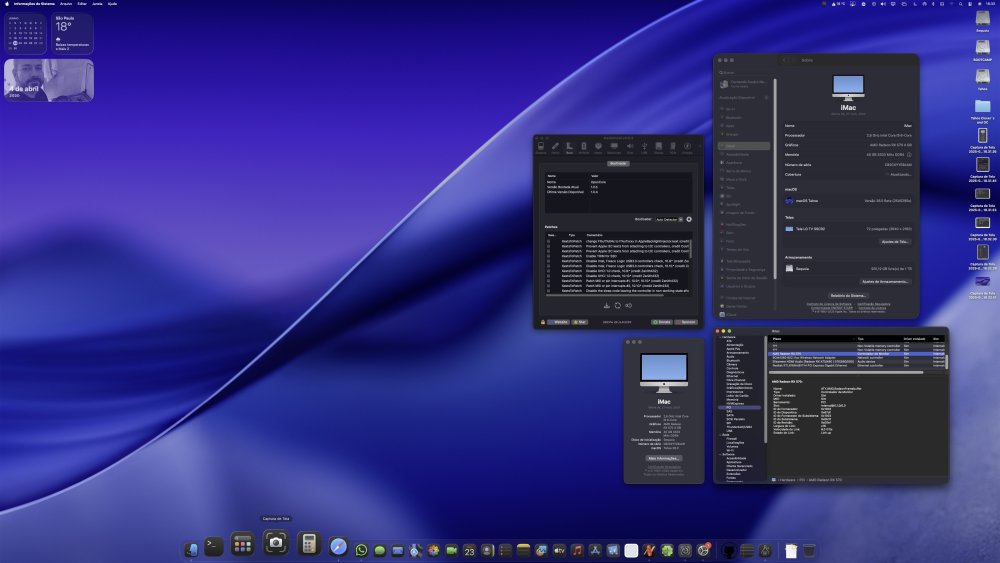Screen dimensions: 1000x563
Task: Click the Donate button in Hackintool
Action: pyautogui.click(x=662, y=322)
